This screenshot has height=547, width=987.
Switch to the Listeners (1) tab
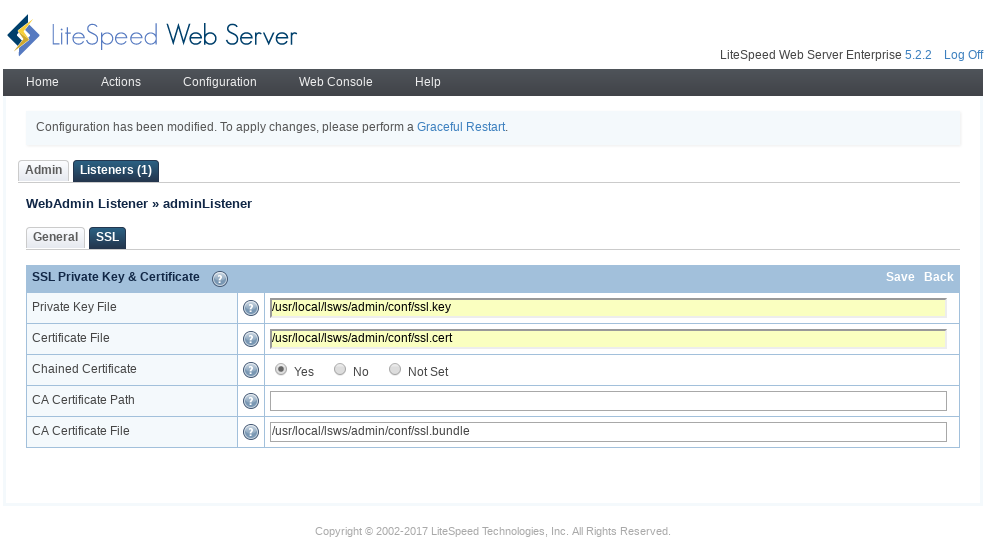click(116, 171)
